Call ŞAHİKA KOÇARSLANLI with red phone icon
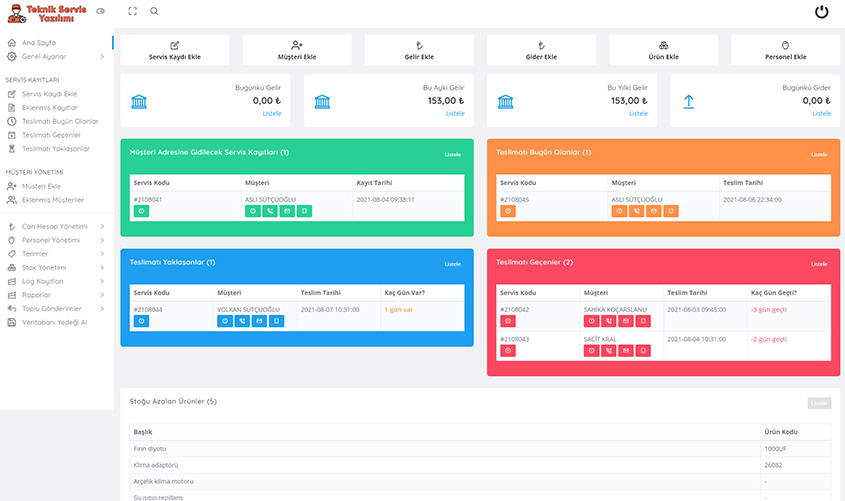Image resolution: width=845 pixels, height=501 pixels. click(x=608, y=321)
